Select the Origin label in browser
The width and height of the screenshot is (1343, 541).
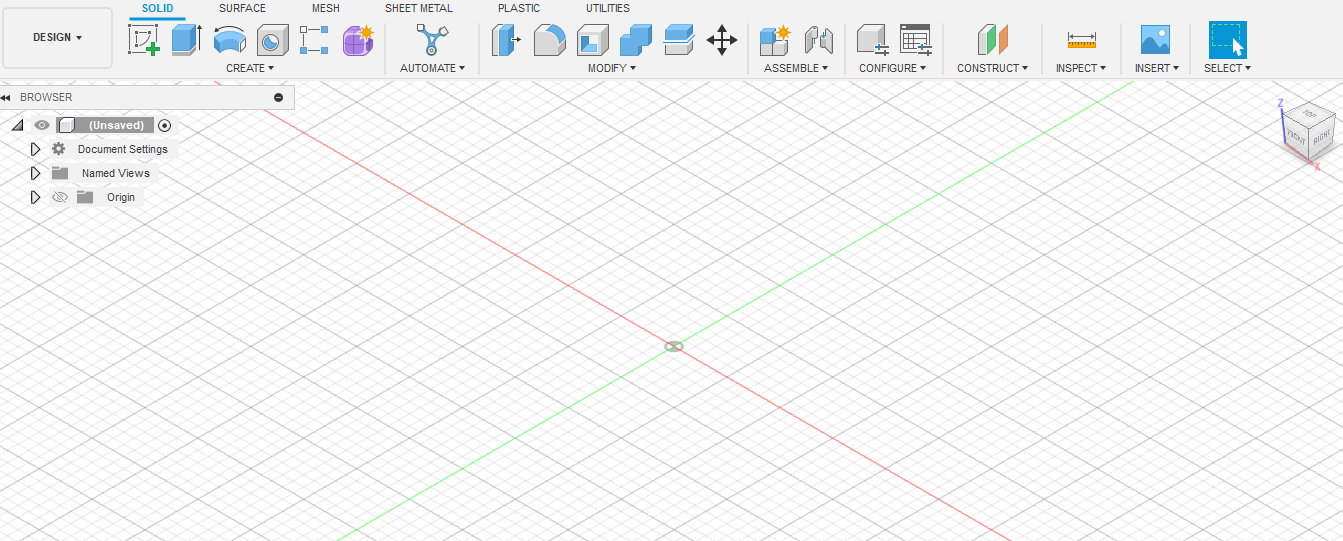(x=121, y=197)
